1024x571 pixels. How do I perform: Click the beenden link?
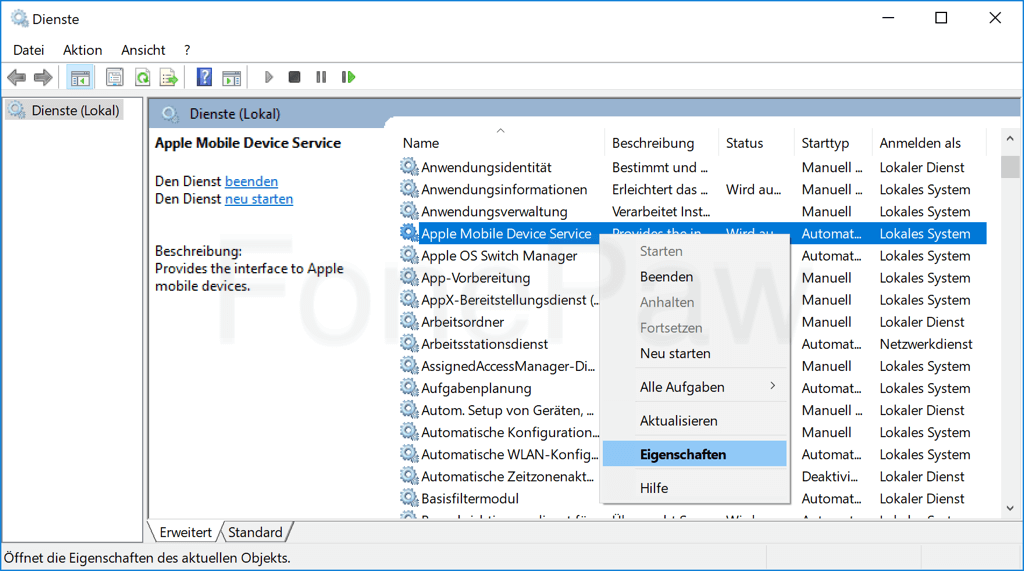tap(251, 182)
